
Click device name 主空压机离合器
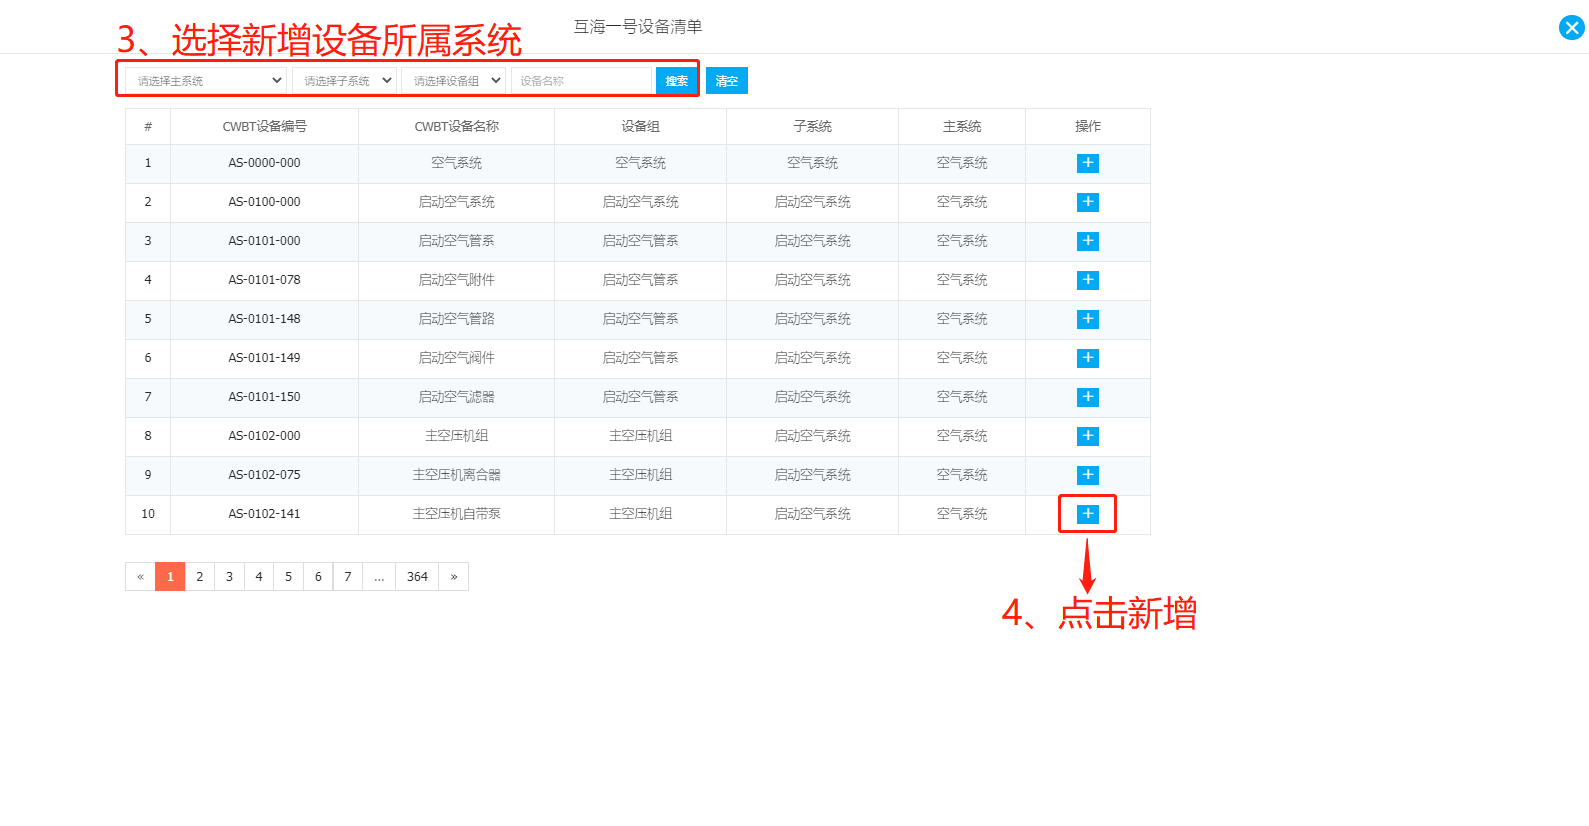pos(456,475)
